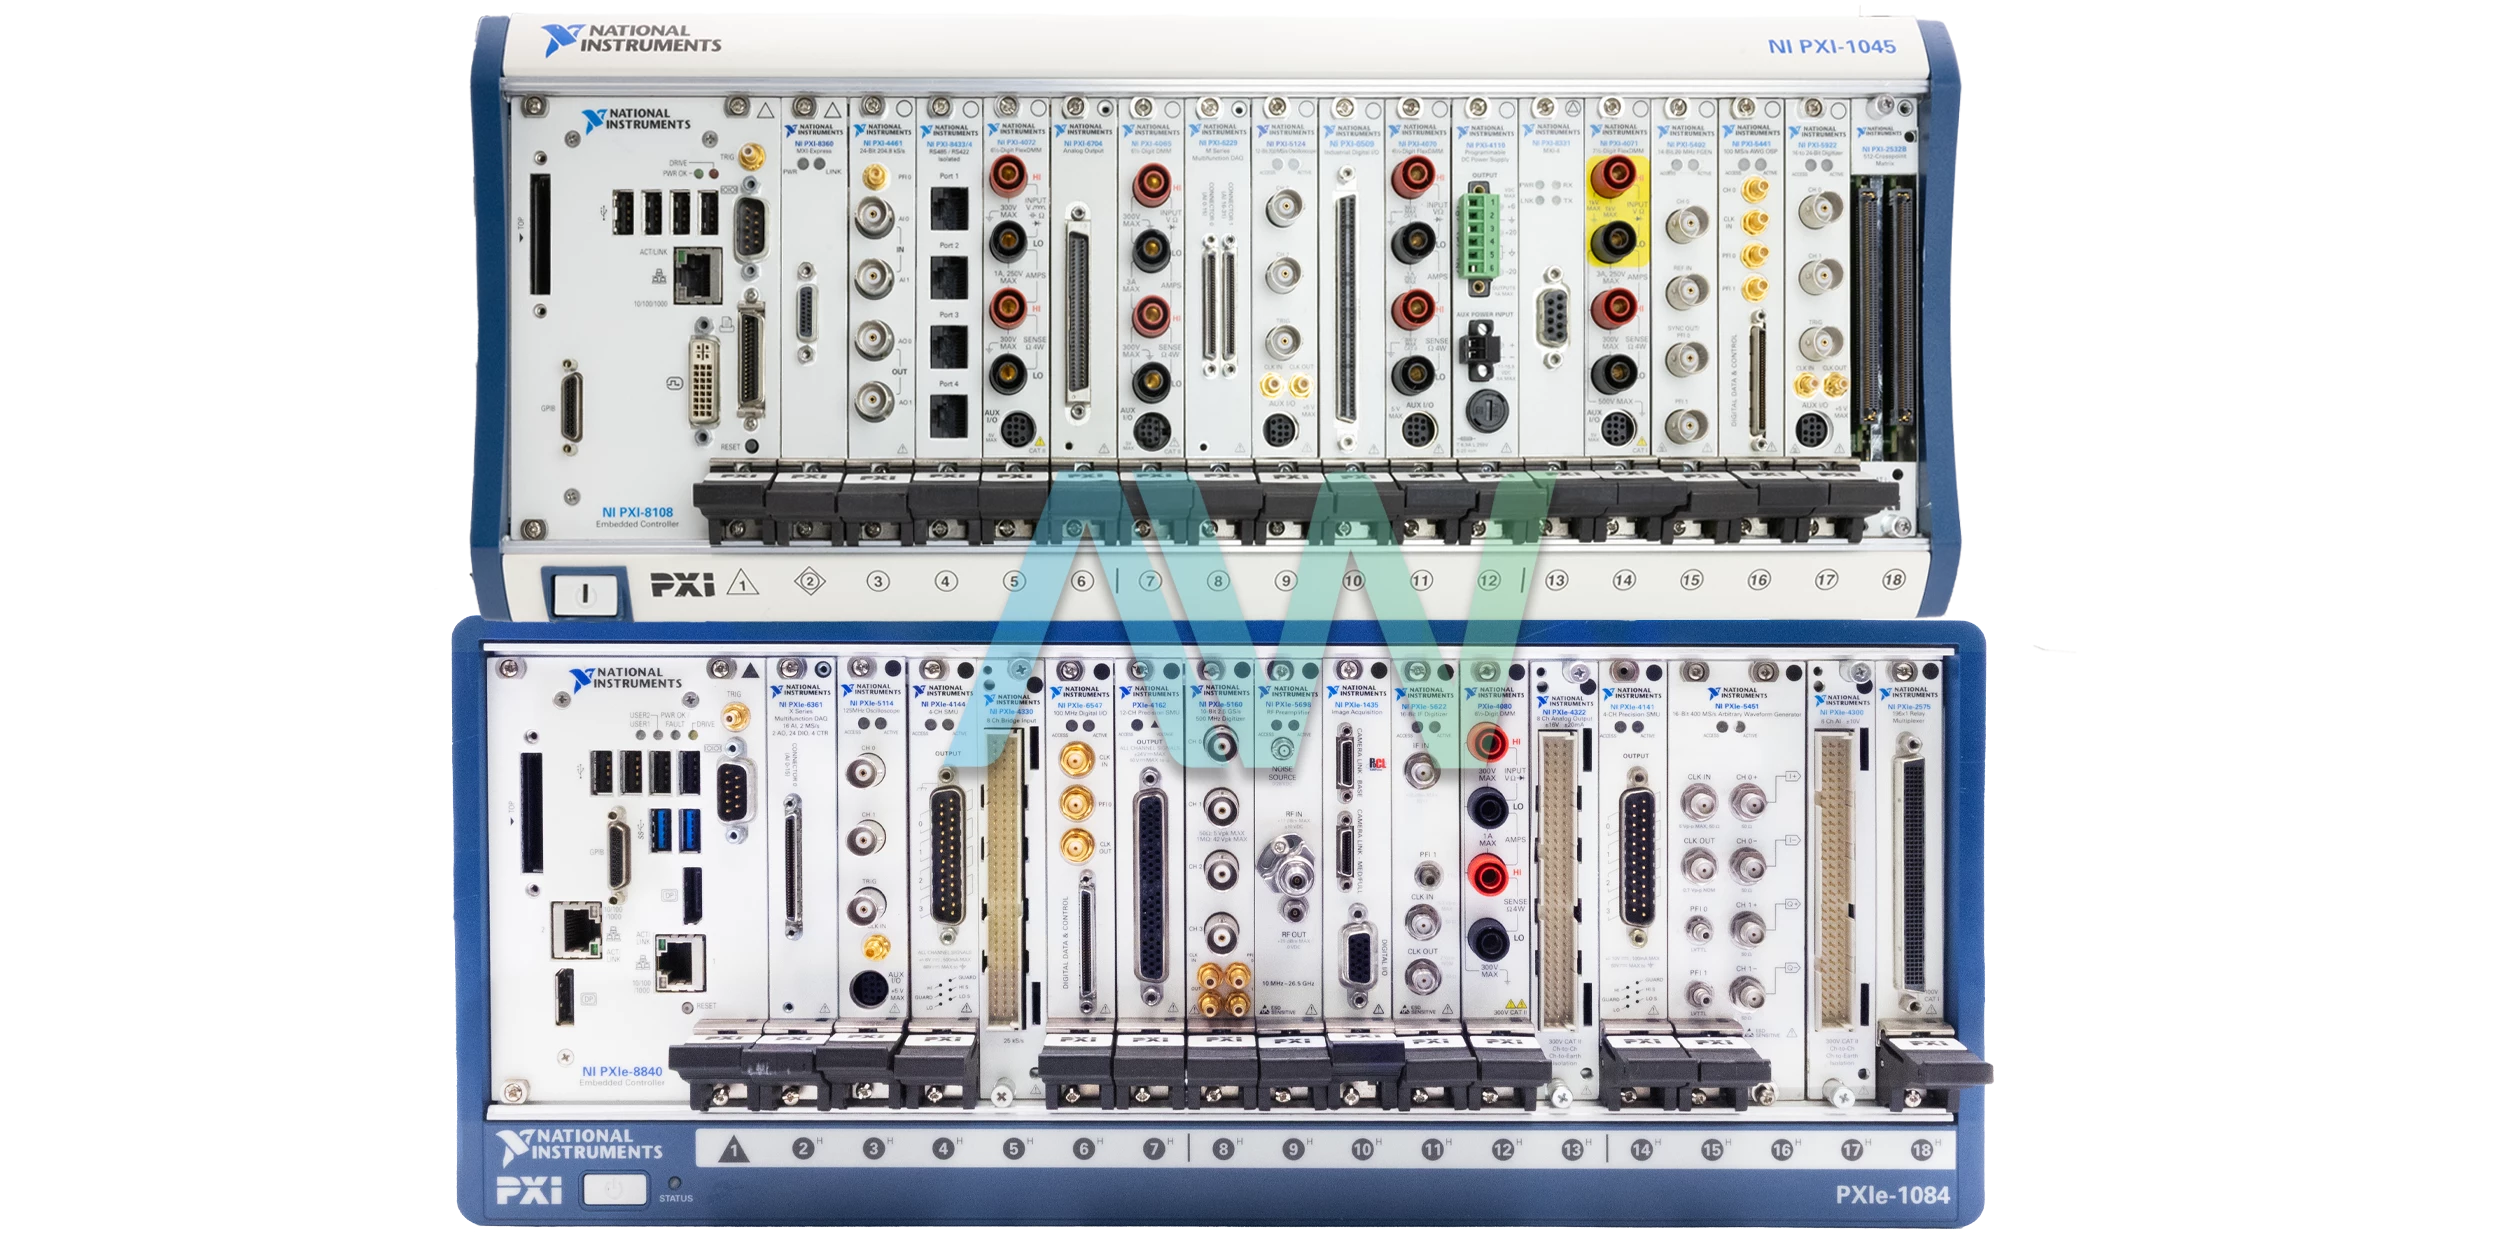
Task: Select the TRIG connector on the PXI-8108 controller
Action: pyautogui.click(x=751, y=157)
